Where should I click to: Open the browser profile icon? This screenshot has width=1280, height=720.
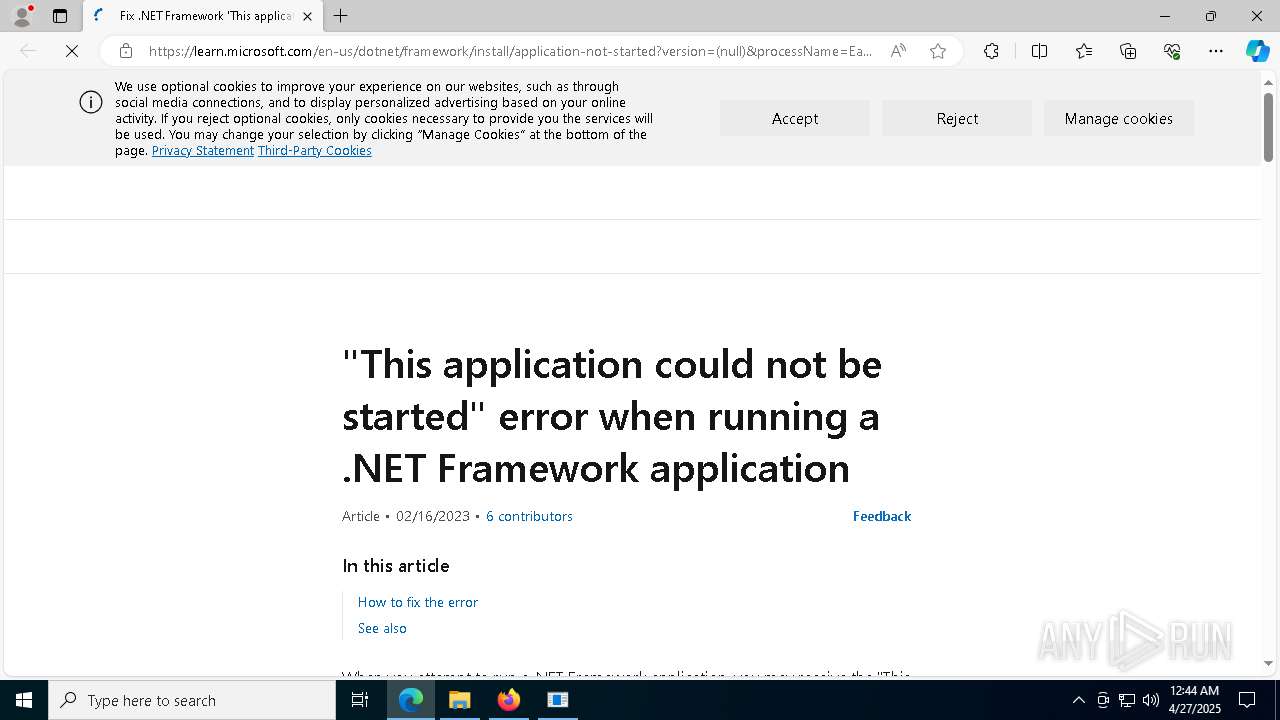21,16
